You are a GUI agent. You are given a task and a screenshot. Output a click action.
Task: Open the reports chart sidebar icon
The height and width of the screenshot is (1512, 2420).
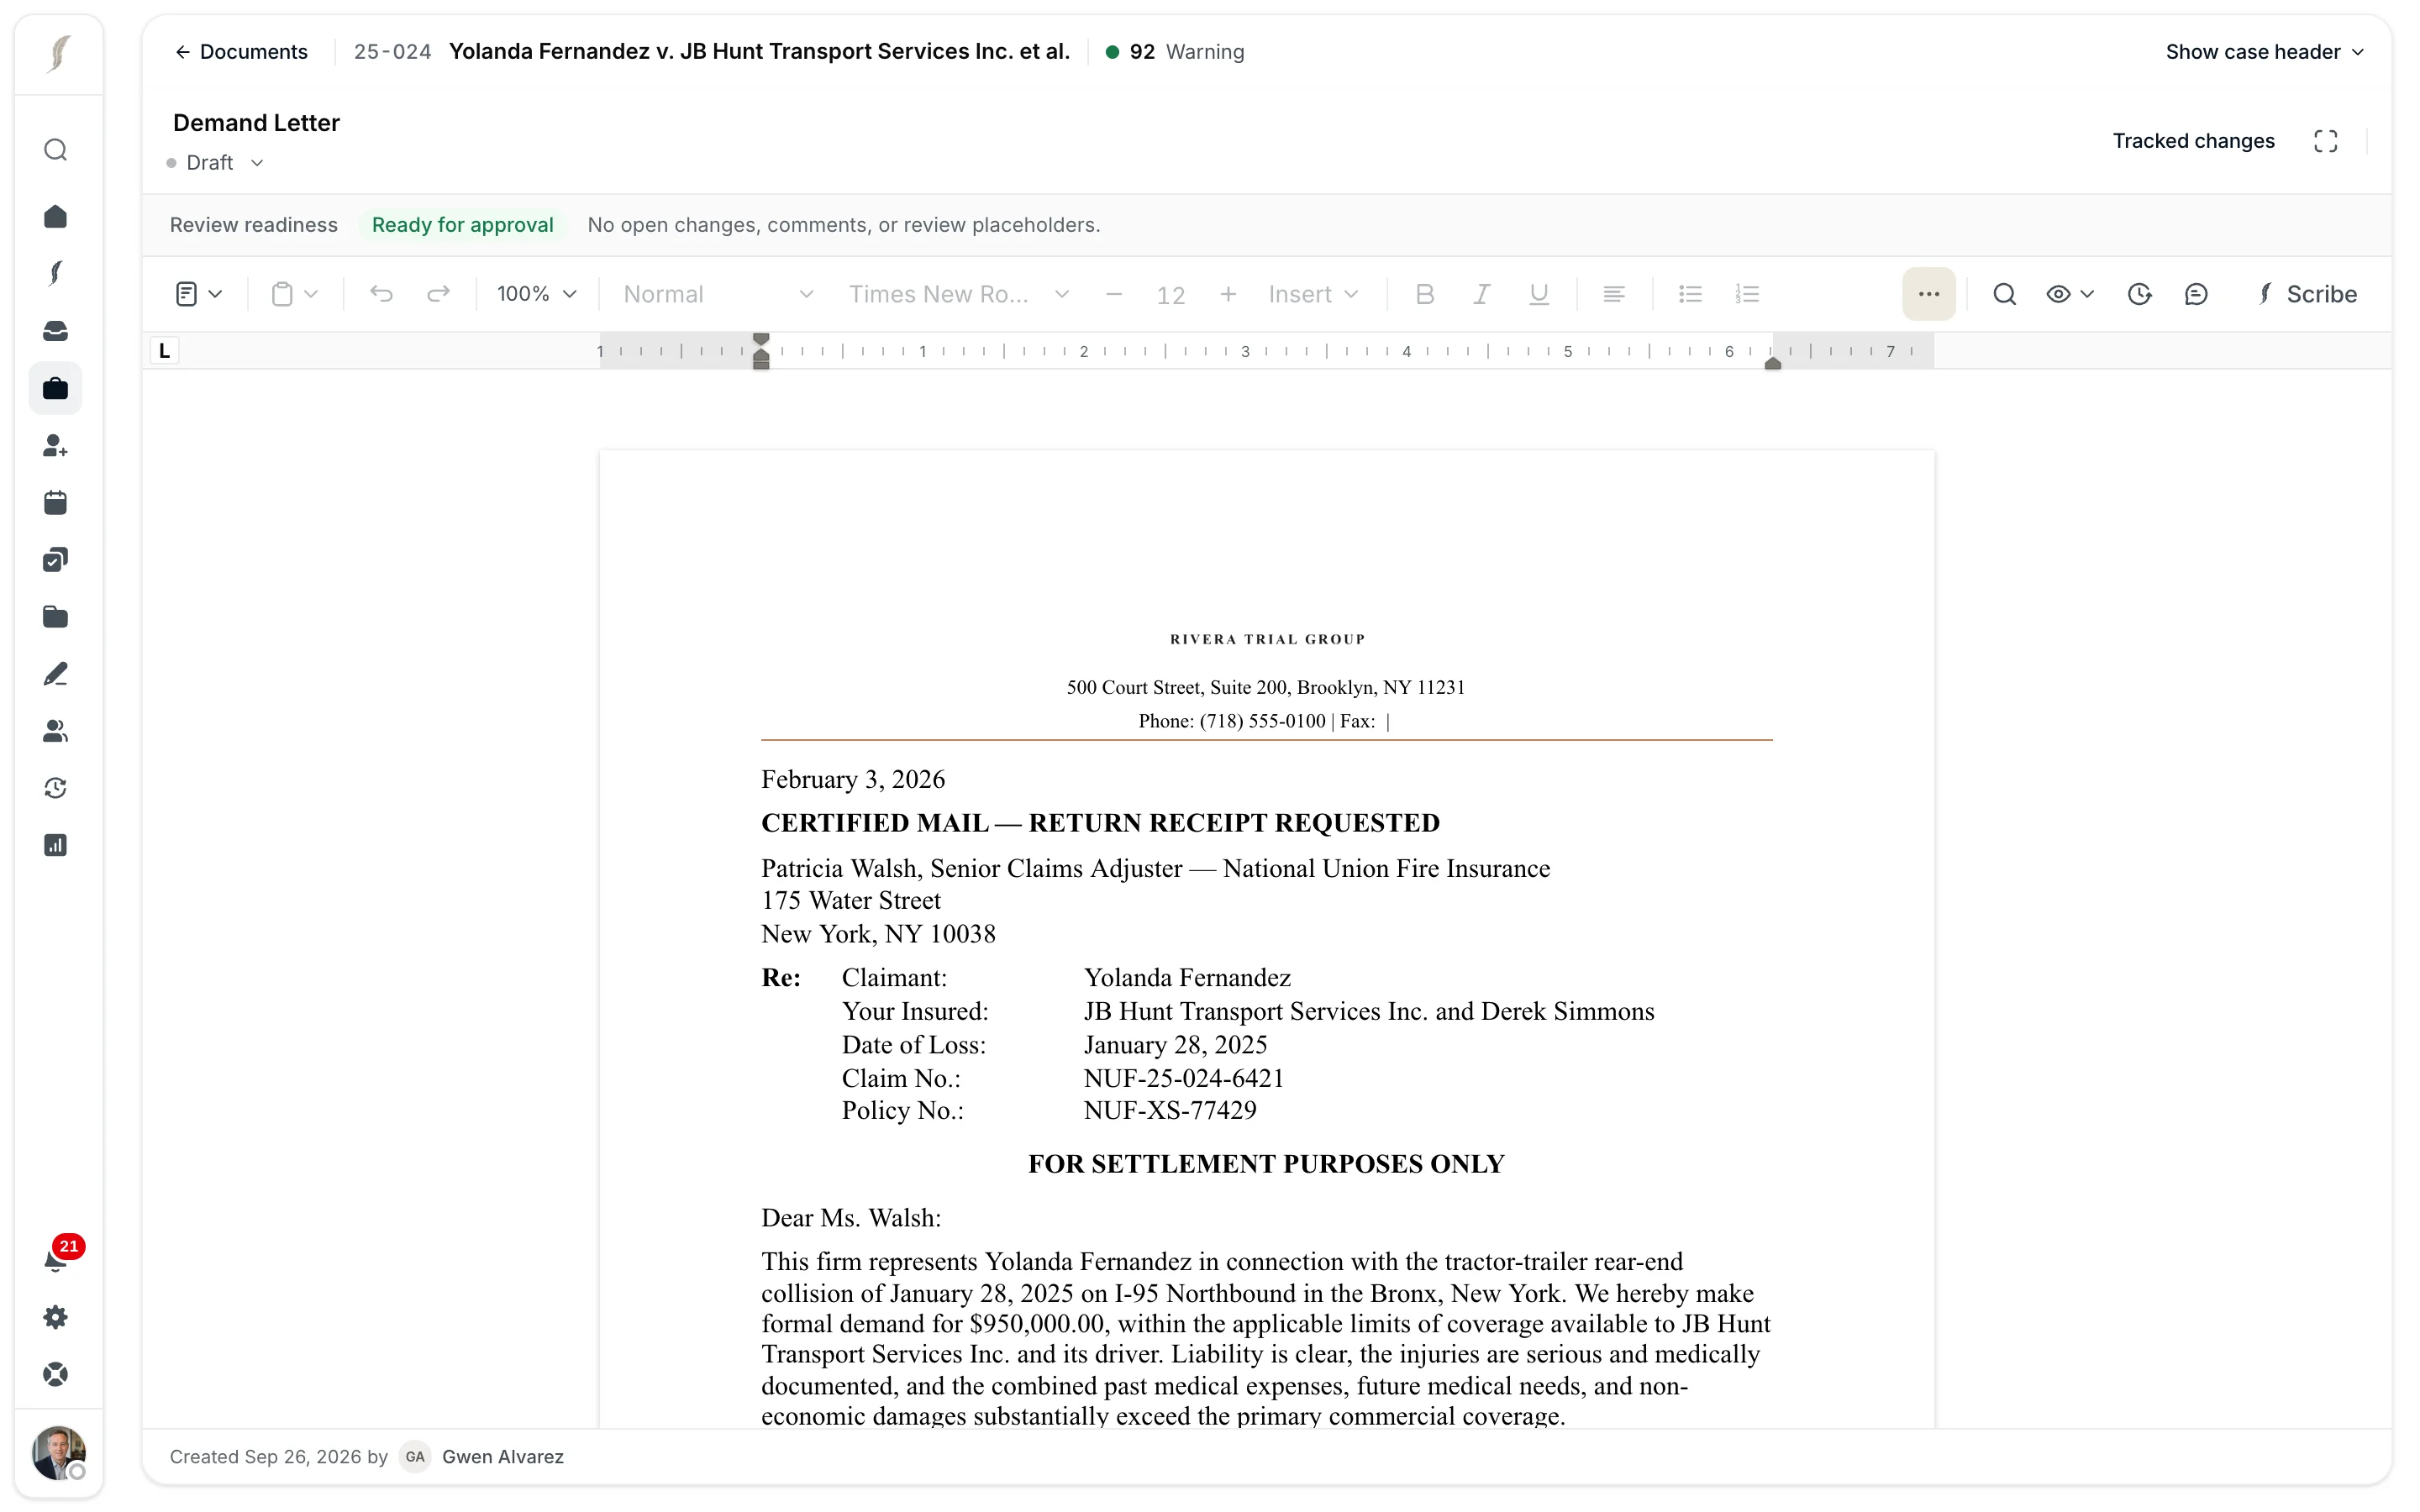pos(56,845)
